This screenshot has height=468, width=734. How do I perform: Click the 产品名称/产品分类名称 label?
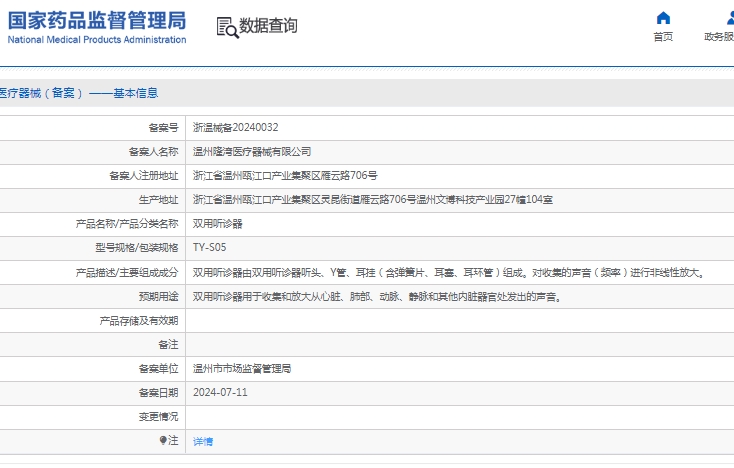pos(127,224)
